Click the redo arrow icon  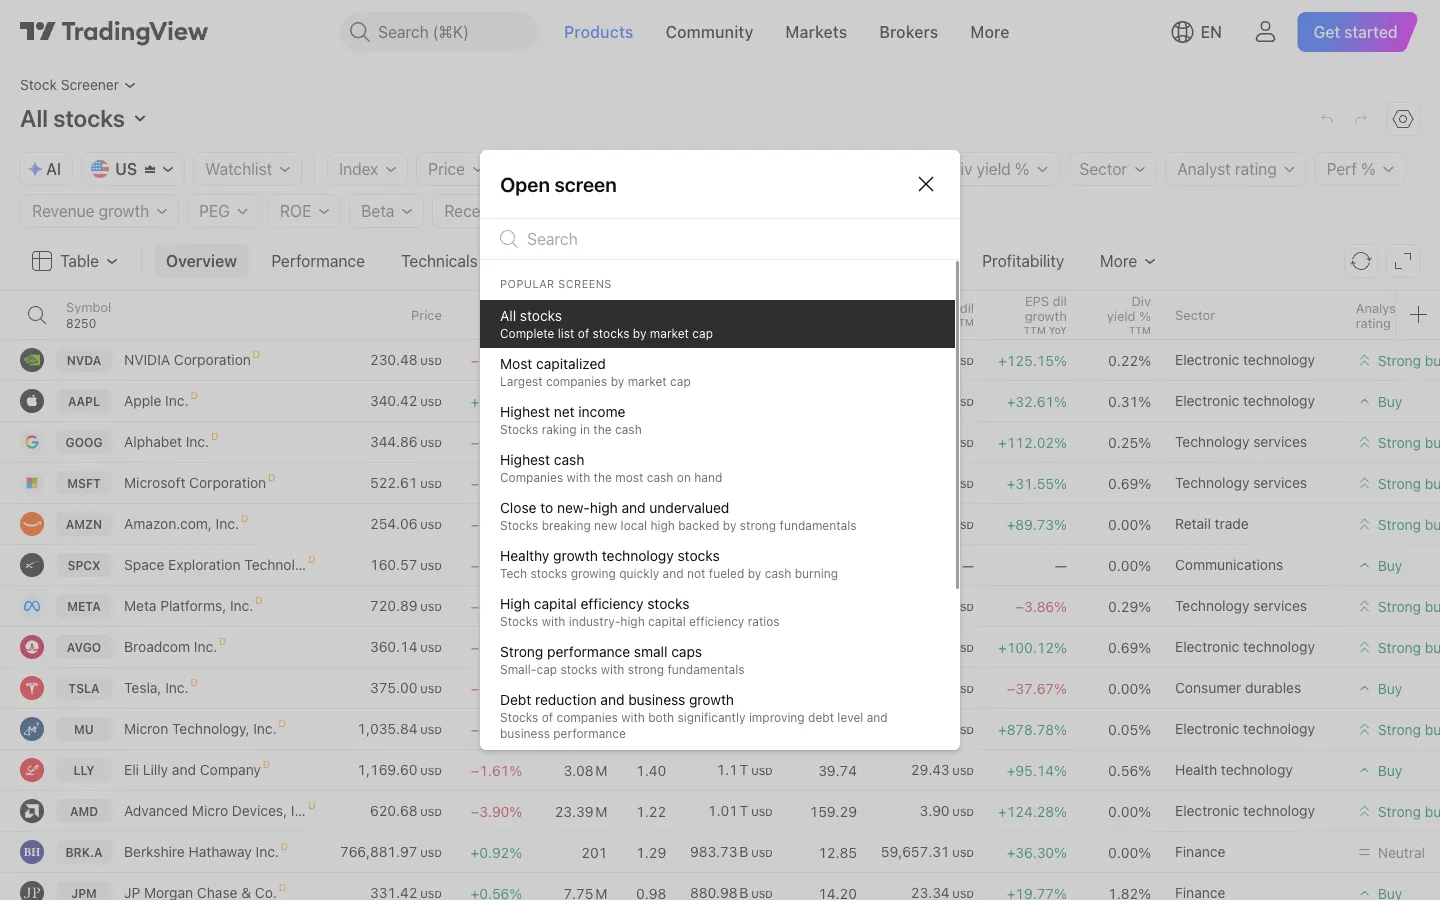[x=1361, y=119]
